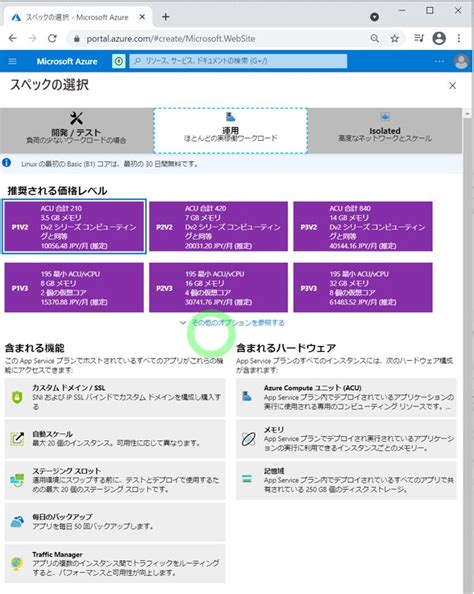
Task: Select the P3V2 pricing tier
Action: point(363,226)
